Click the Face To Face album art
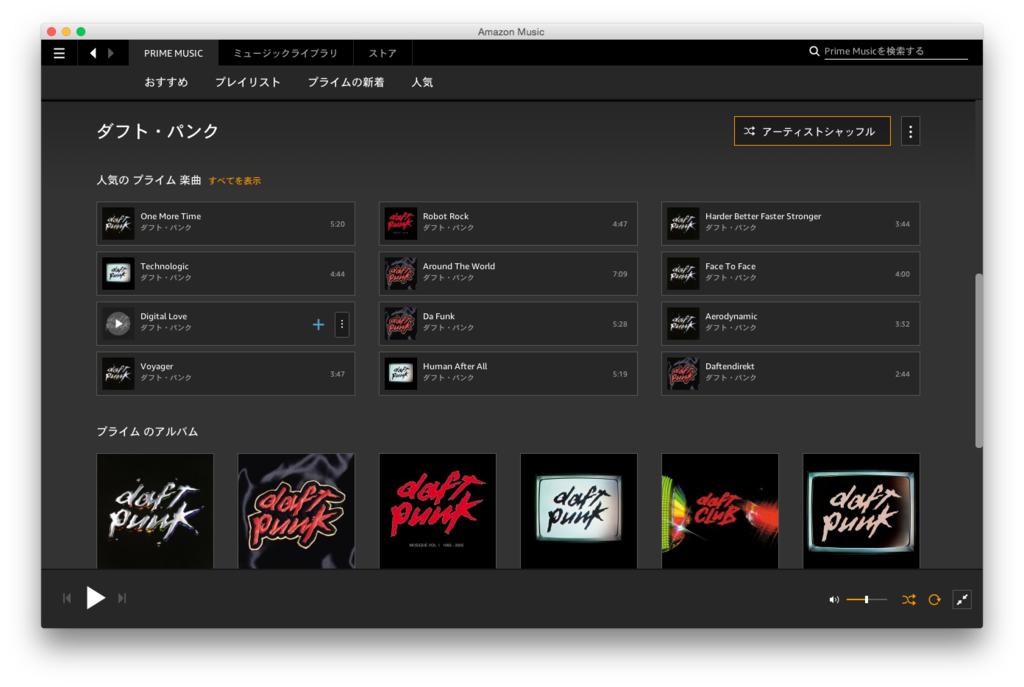 (x=683, y=274)
